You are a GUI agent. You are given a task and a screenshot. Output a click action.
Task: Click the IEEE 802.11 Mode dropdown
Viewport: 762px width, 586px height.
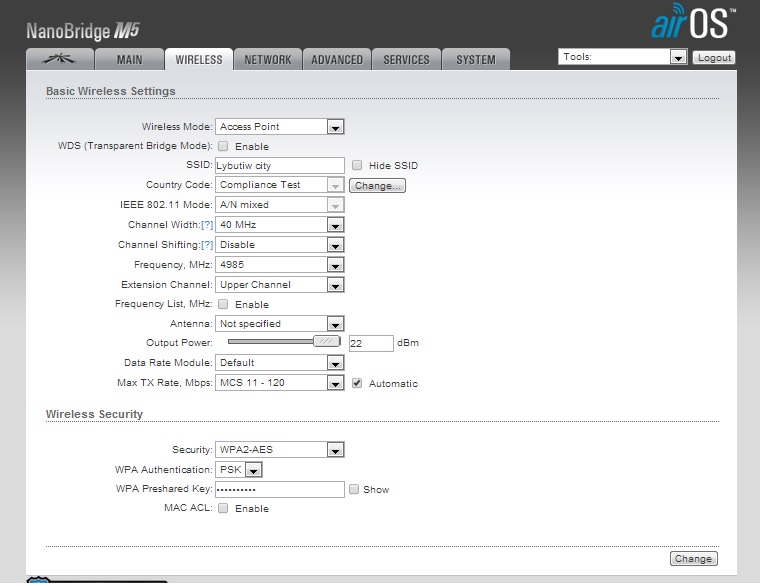click(x=279, y=205)
